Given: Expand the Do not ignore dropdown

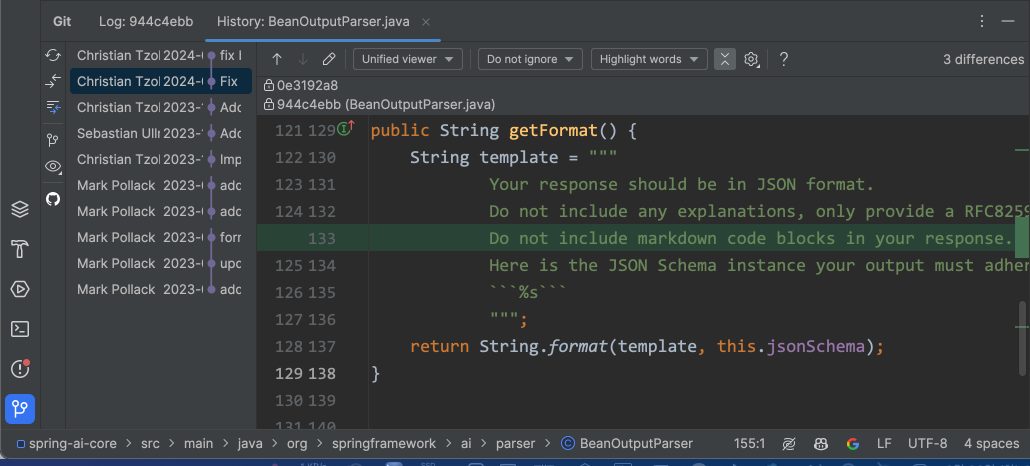Looking at the screenshot, I should (x=529, y=60).
